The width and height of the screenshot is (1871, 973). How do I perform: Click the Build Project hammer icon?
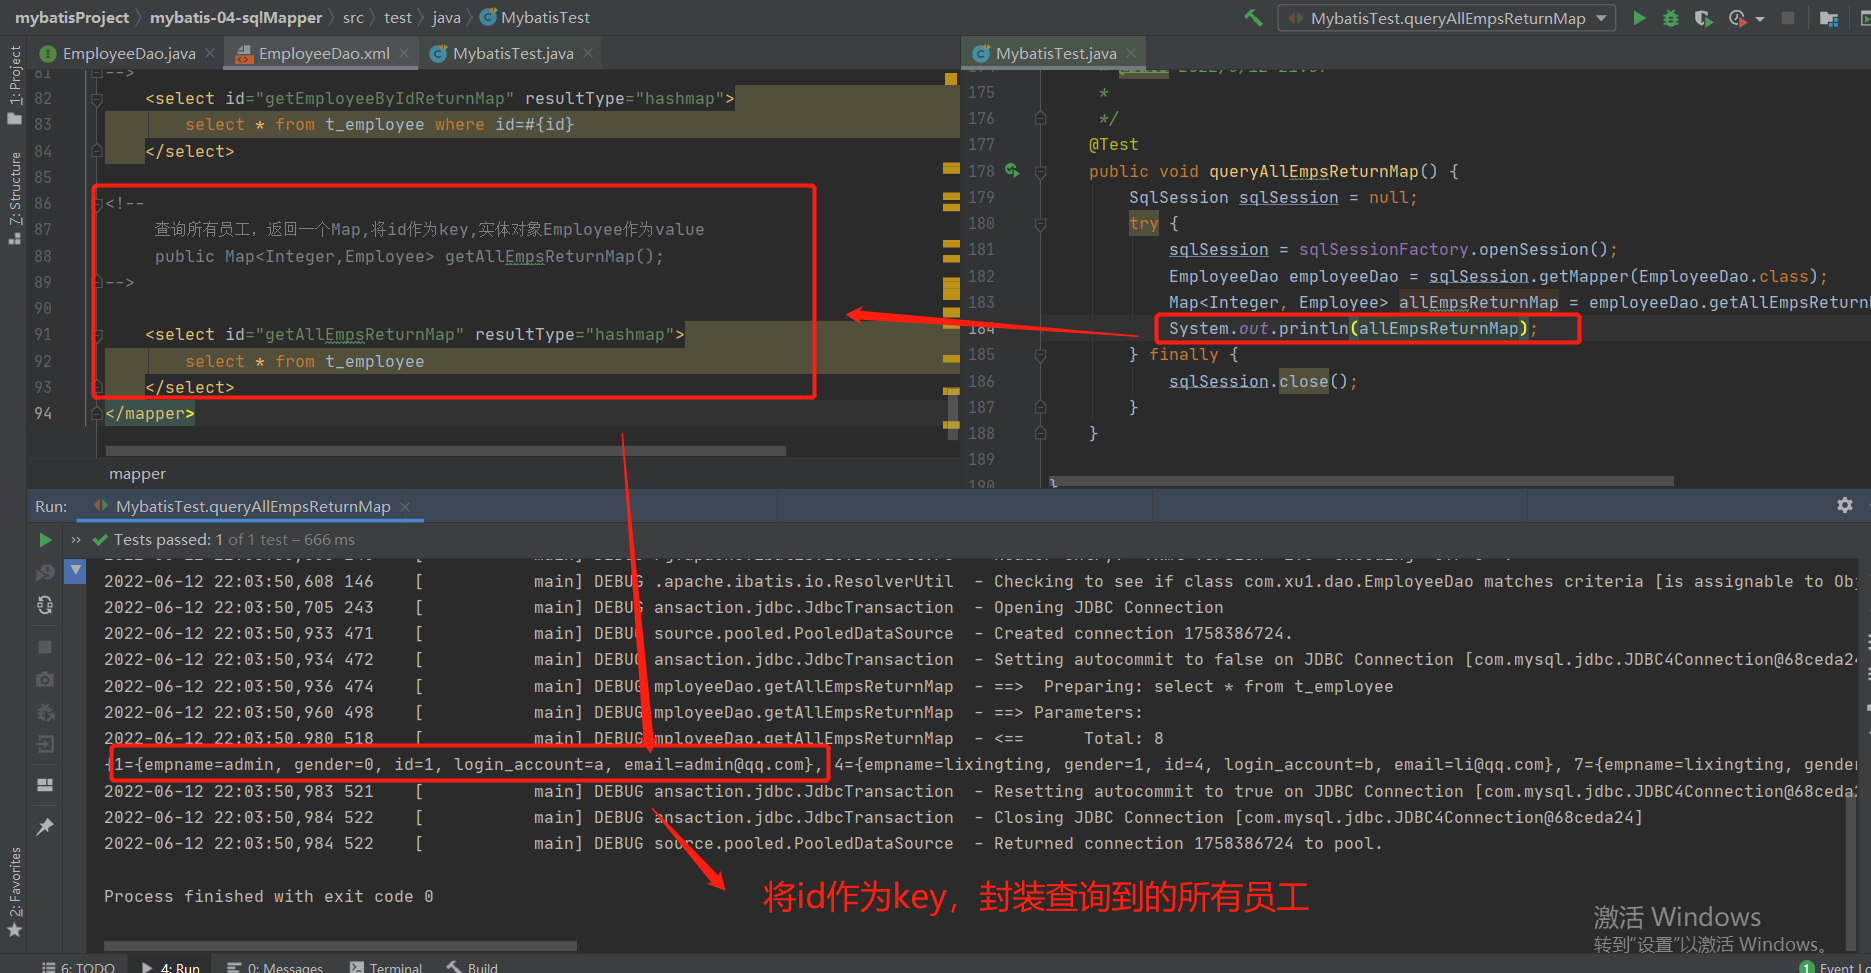coord(1253,18)
